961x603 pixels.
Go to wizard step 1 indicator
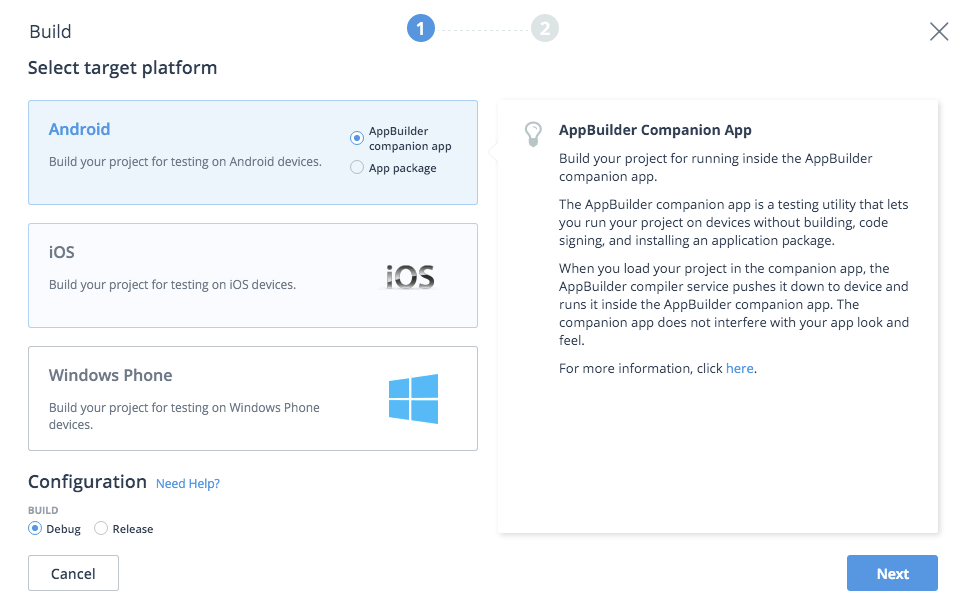(421, 28)
